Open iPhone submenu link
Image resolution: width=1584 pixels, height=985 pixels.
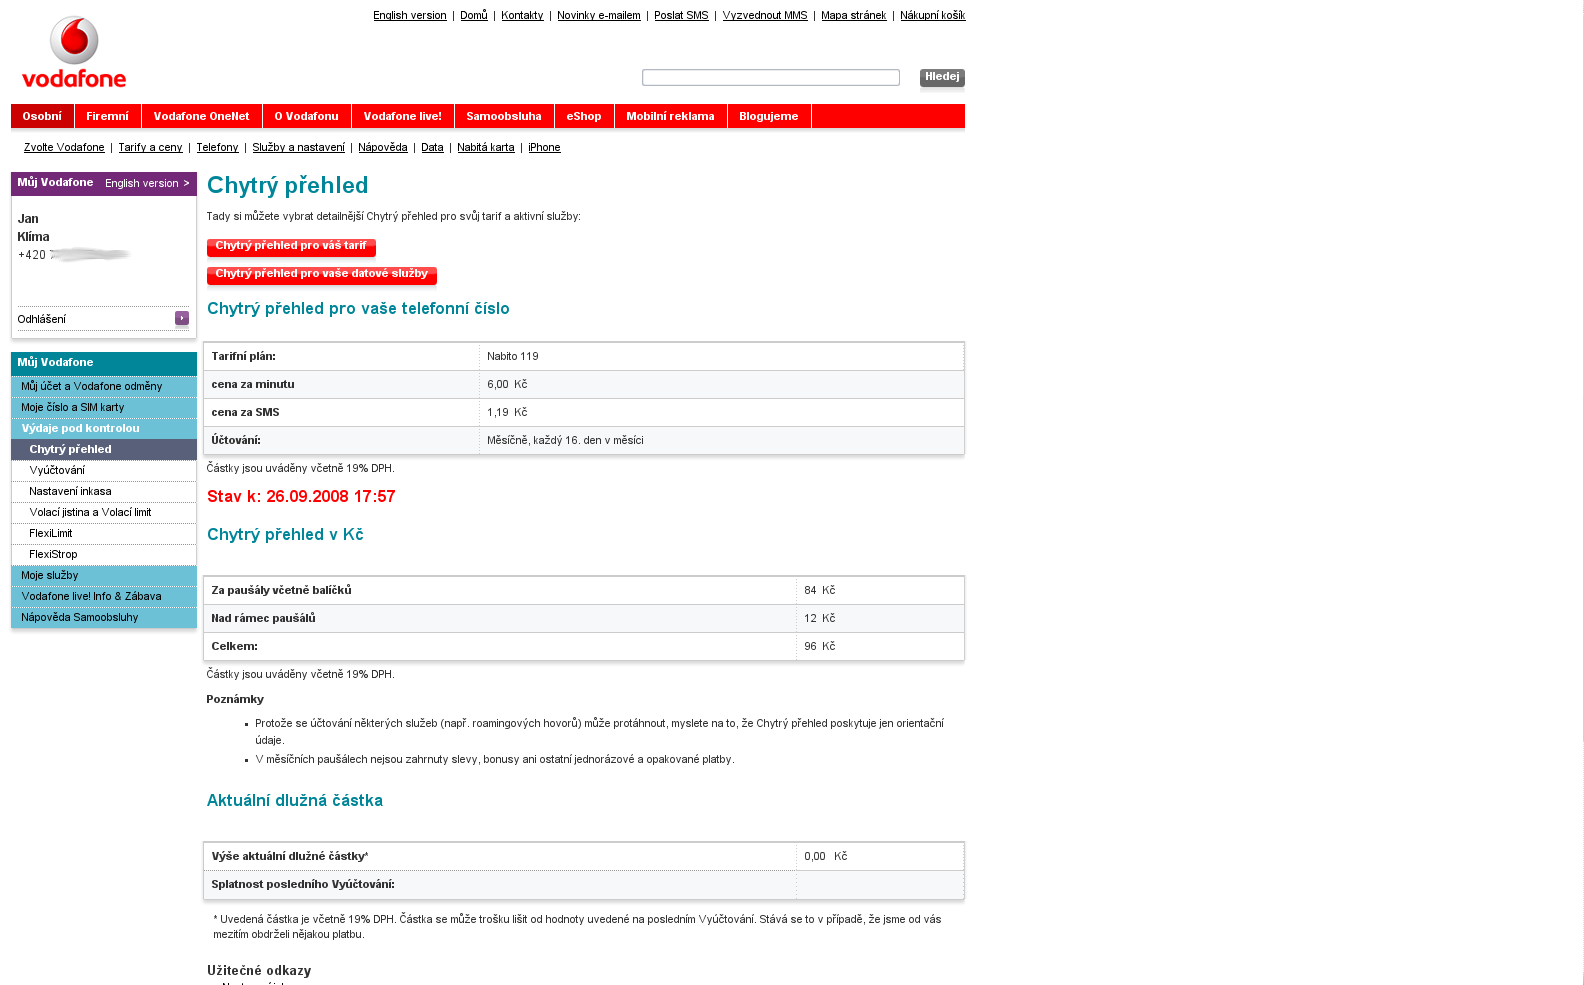tap(544, 147)
